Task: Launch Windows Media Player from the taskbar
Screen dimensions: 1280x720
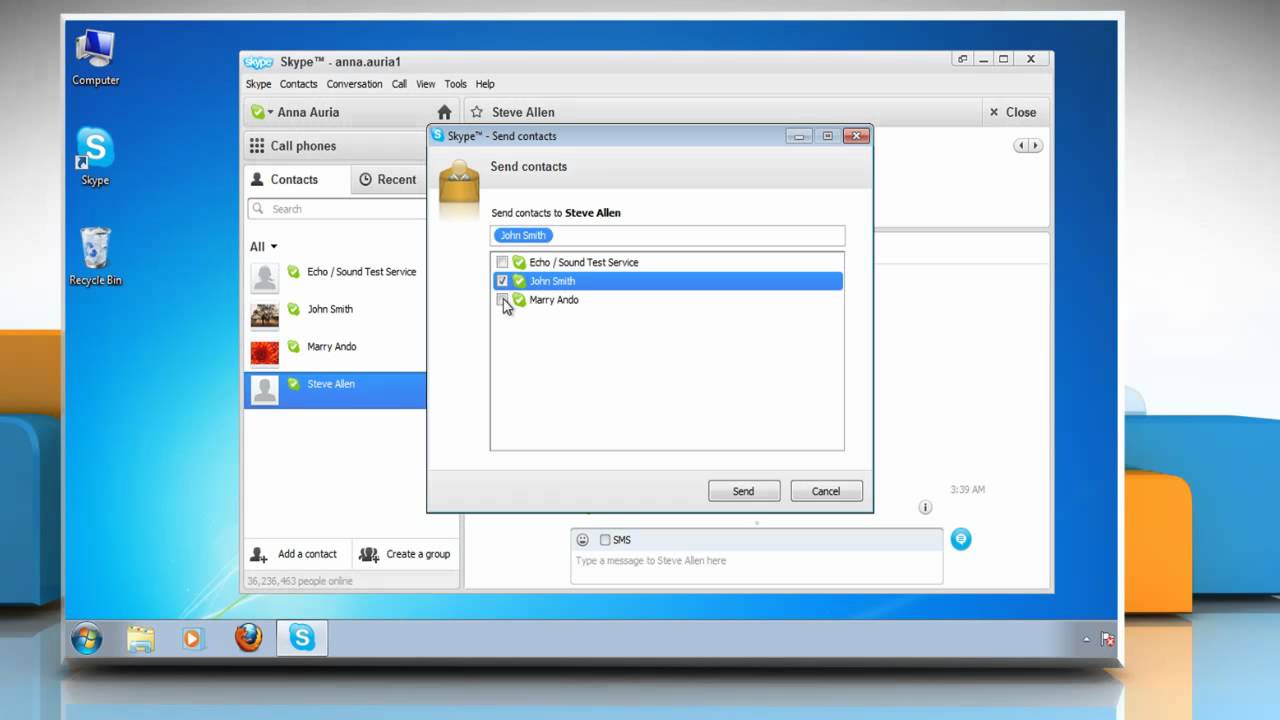Action: pos(193,638)
